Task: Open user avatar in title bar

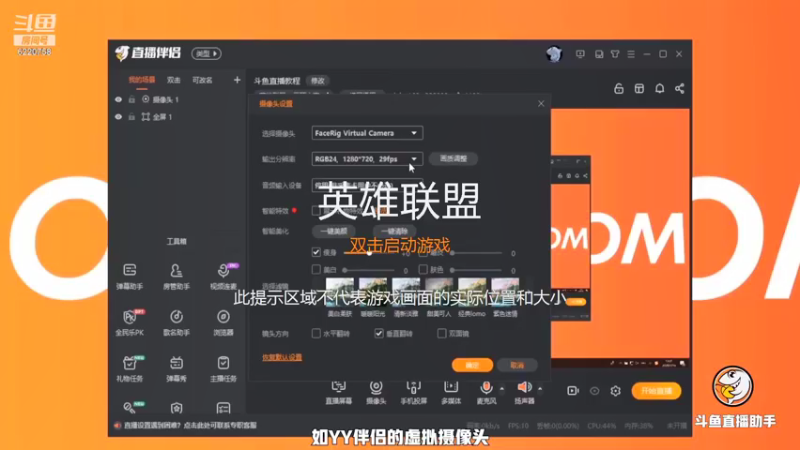Action: pyautogui.click(x=554, y=54)
